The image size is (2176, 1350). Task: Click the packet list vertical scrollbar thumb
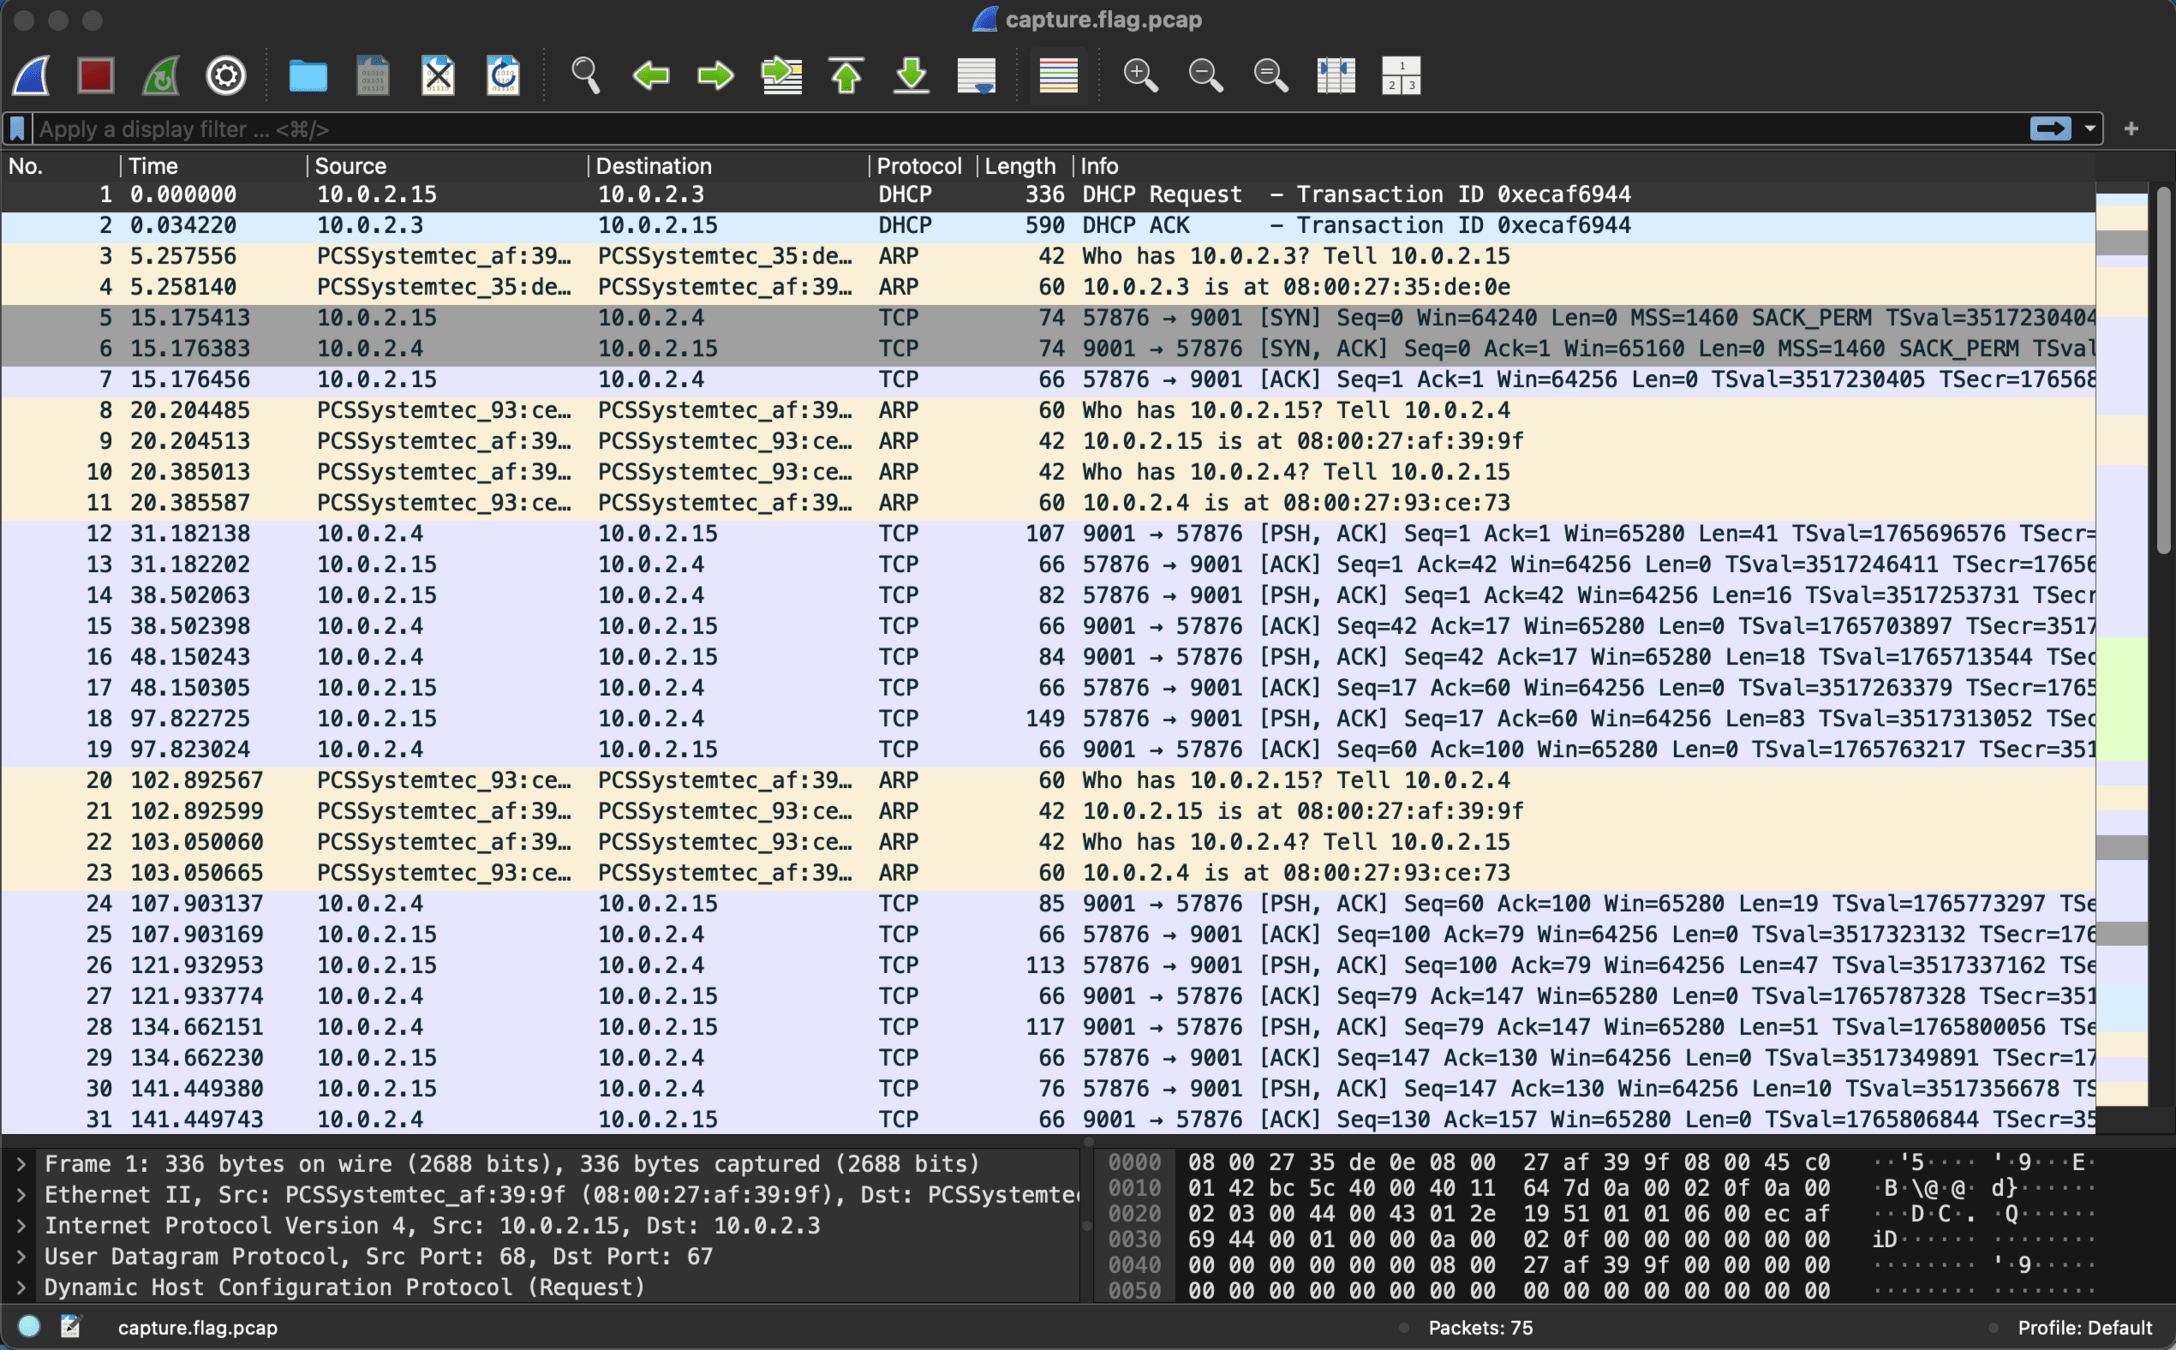click(2166, 370)
